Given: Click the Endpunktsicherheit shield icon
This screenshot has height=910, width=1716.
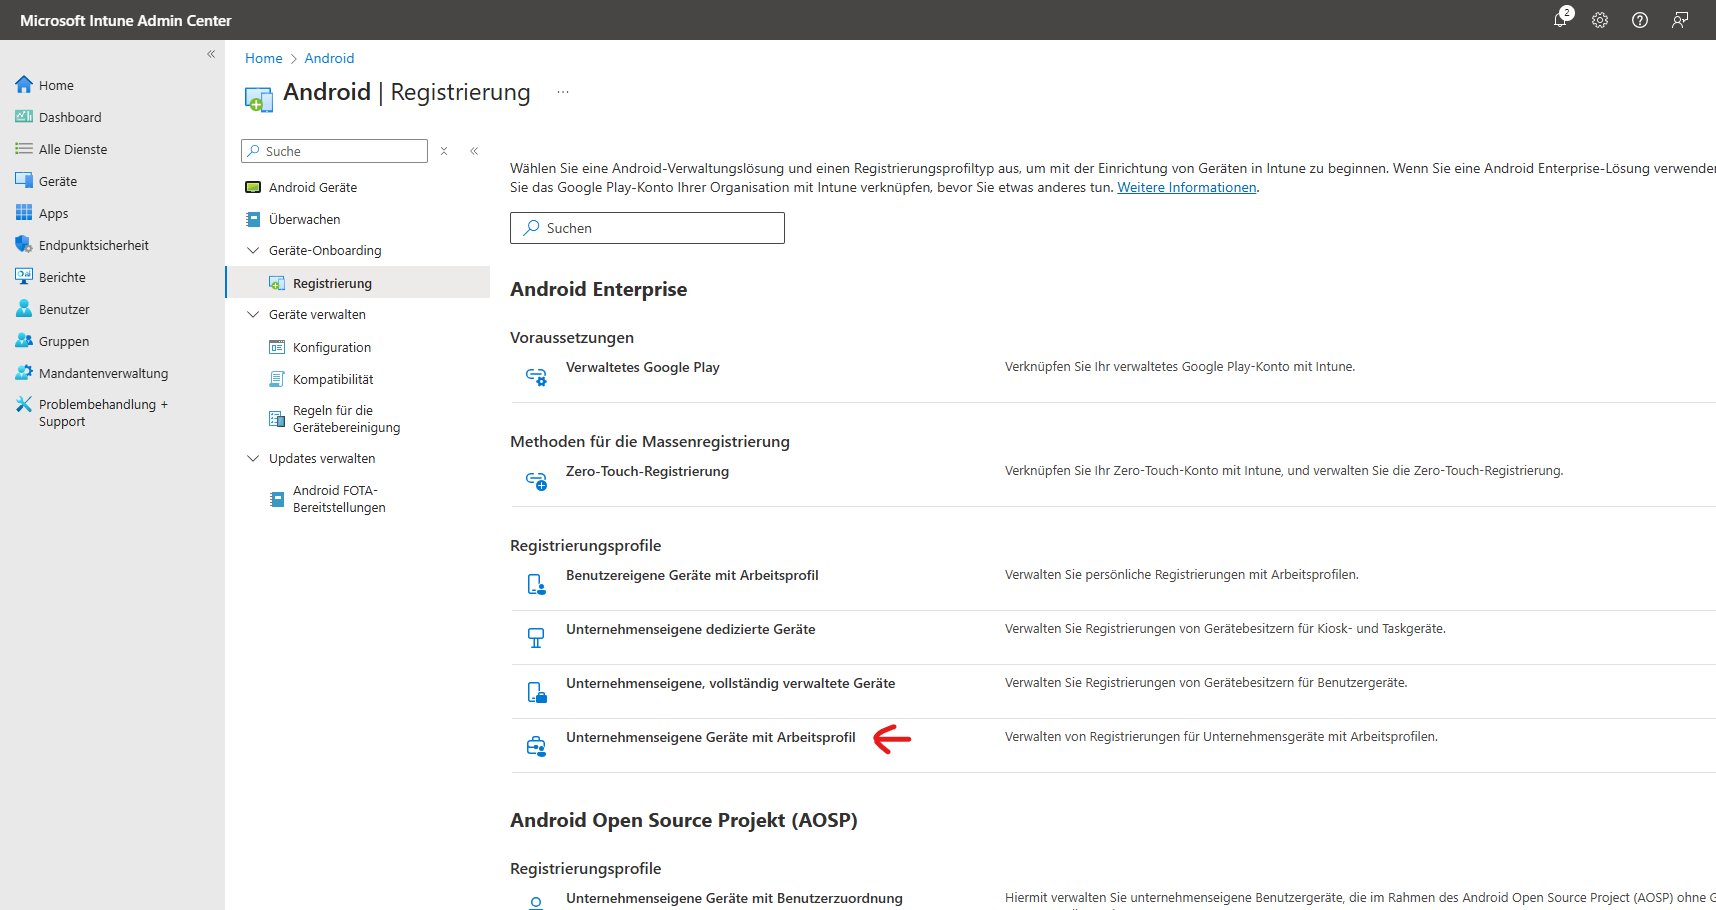Looking at the screenshot, I should 24,245.
